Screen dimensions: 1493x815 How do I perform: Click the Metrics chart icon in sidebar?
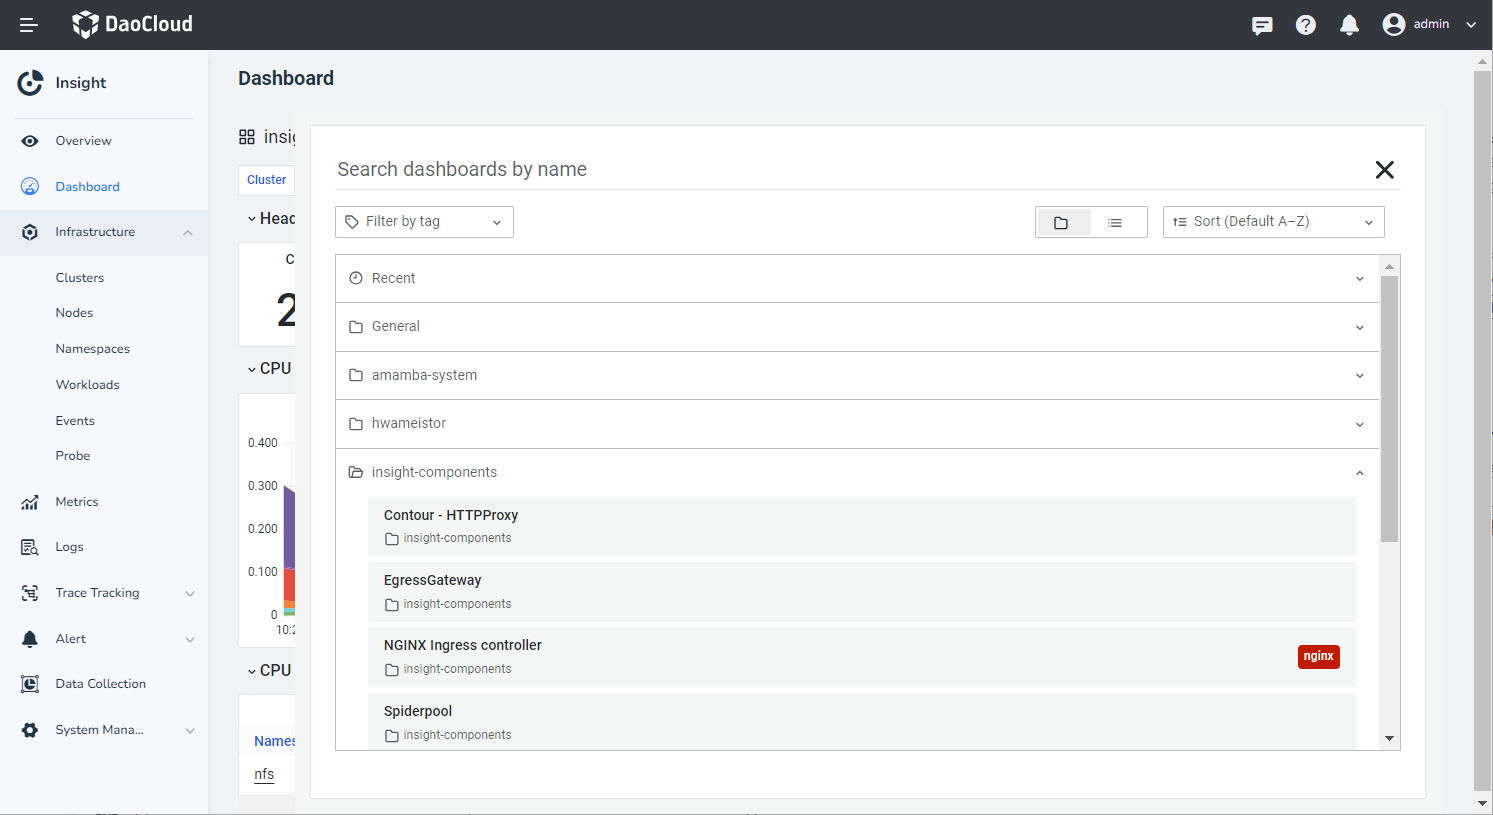point(30,502)
